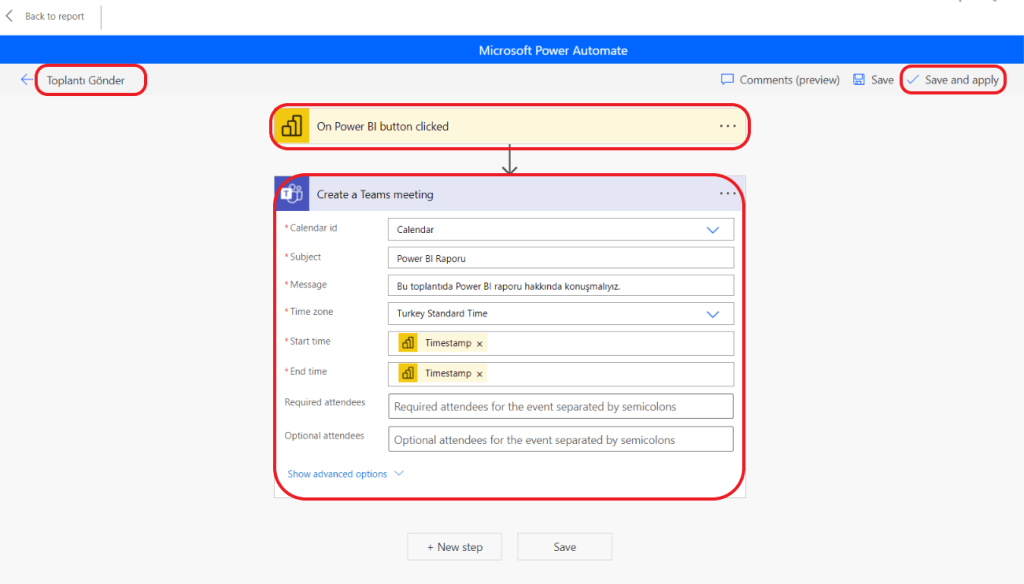Remove the End time Timestamp token
The width and height of the screenshot is (1024, 584).
click(x=480, y=374)
